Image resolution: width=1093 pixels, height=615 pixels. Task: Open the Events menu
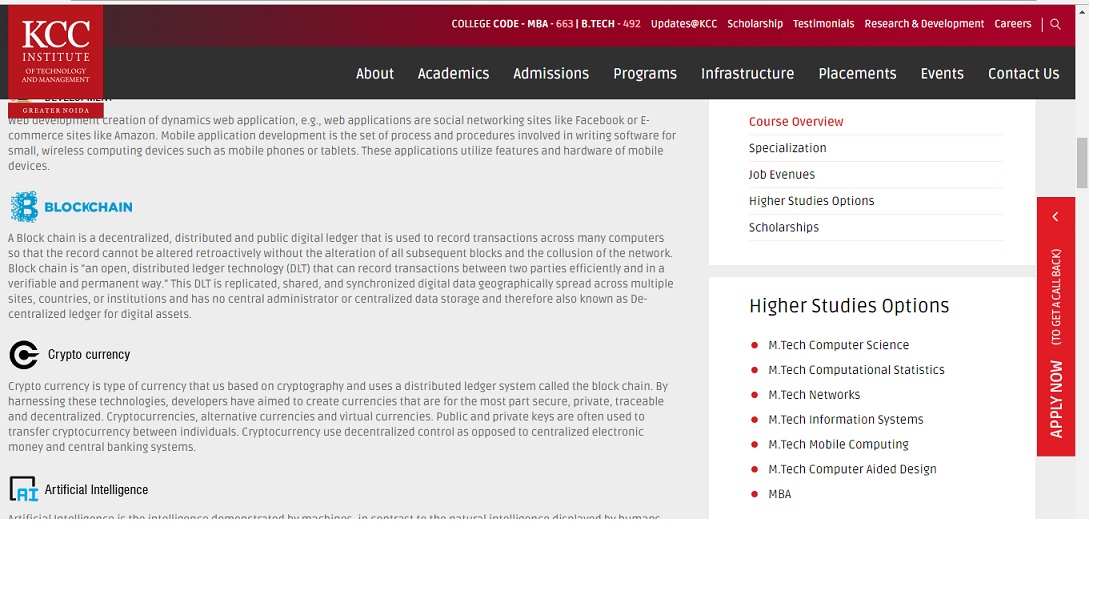pyautogui.click(x=942, y=74)
